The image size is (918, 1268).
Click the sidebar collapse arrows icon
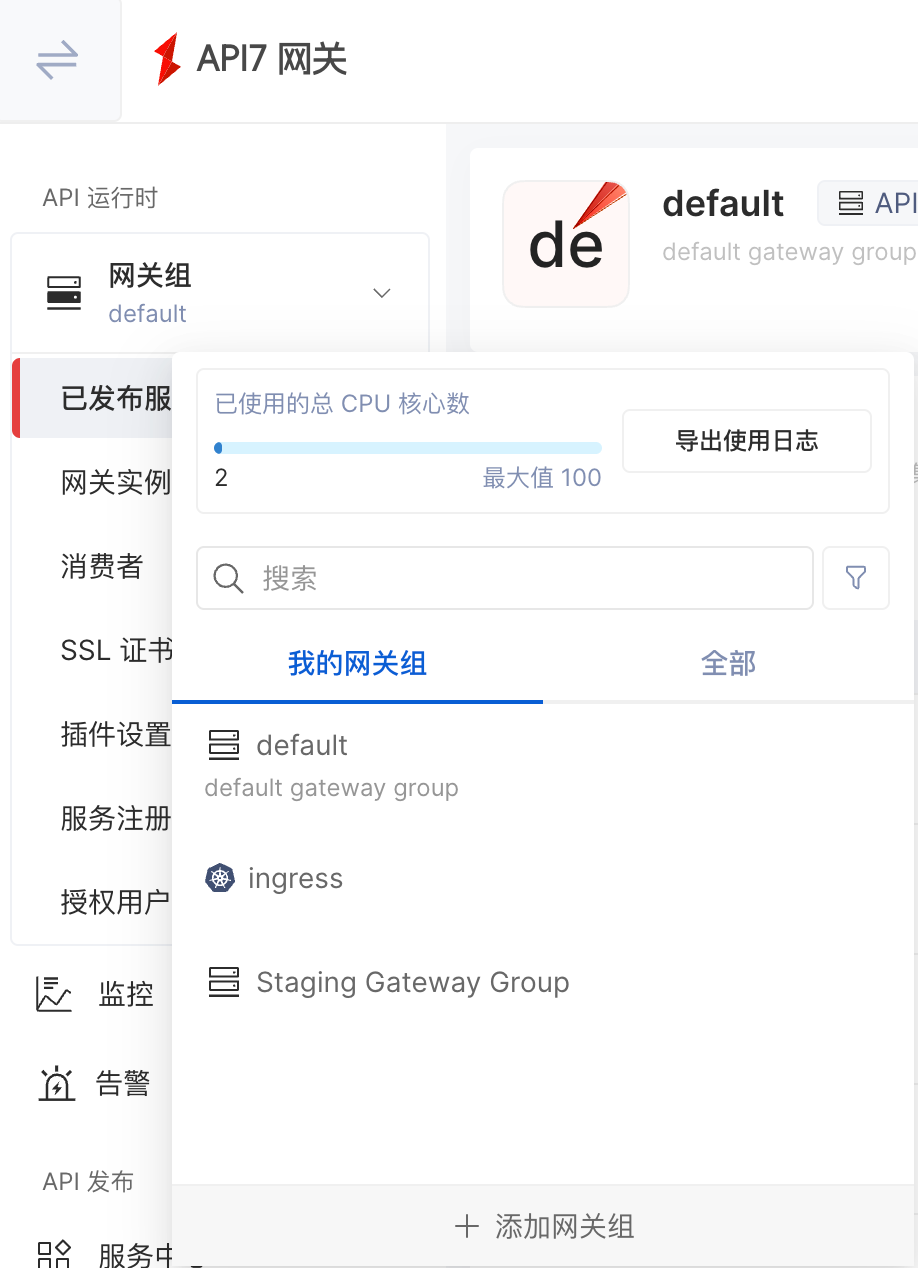tap(57, 60)
